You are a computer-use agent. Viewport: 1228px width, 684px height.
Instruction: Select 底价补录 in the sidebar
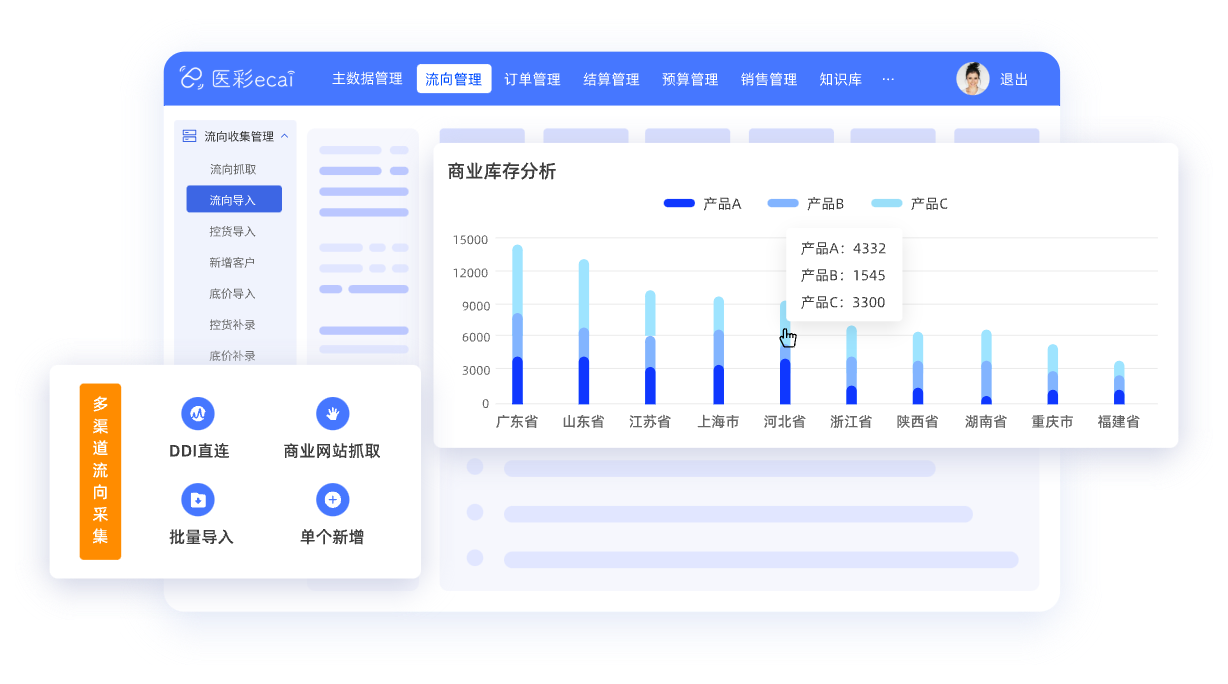pyautogui.click(x=233, y=355)
